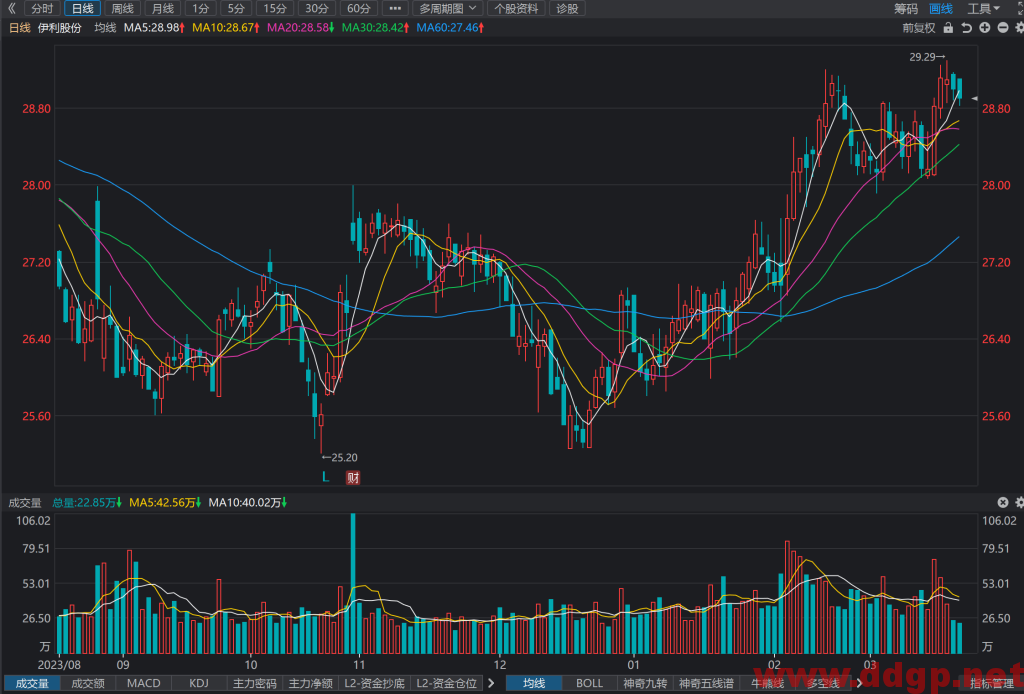1024x694 pixels.
Task: Select the 30分 period
Action: 317,8
